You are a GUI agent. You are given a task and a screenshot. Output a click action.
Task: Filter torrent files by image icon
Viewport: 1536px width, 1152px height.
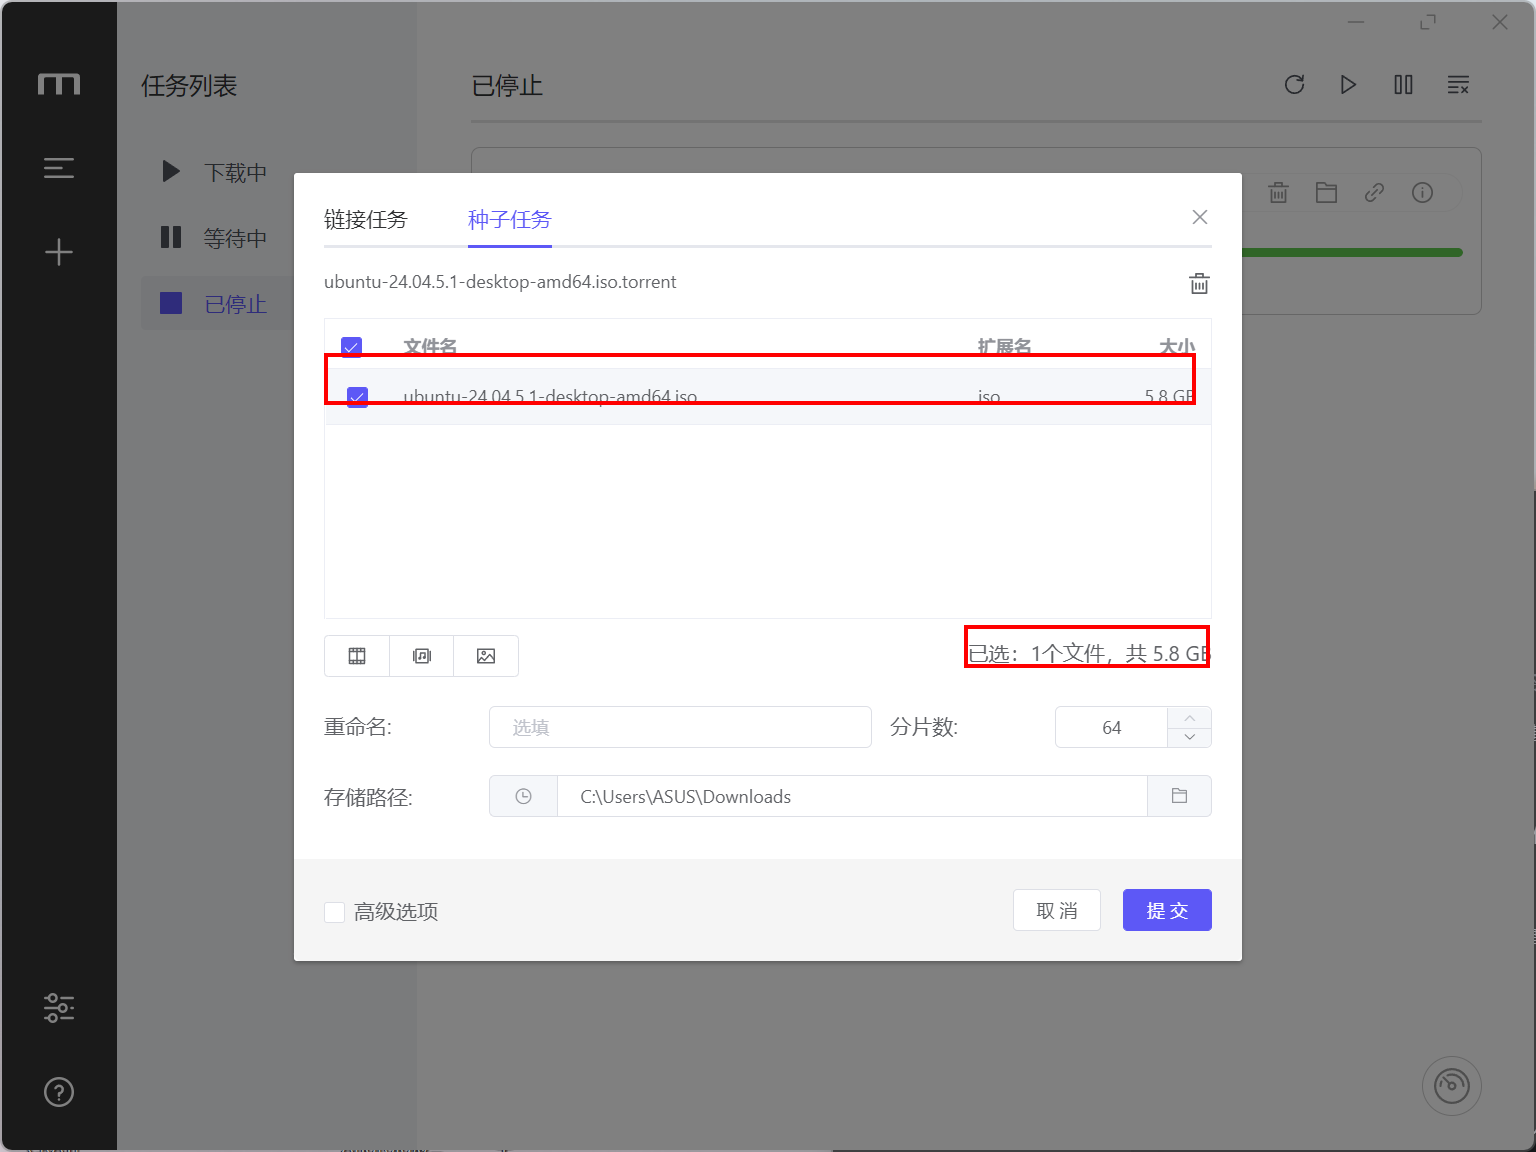tap(486, 656)
